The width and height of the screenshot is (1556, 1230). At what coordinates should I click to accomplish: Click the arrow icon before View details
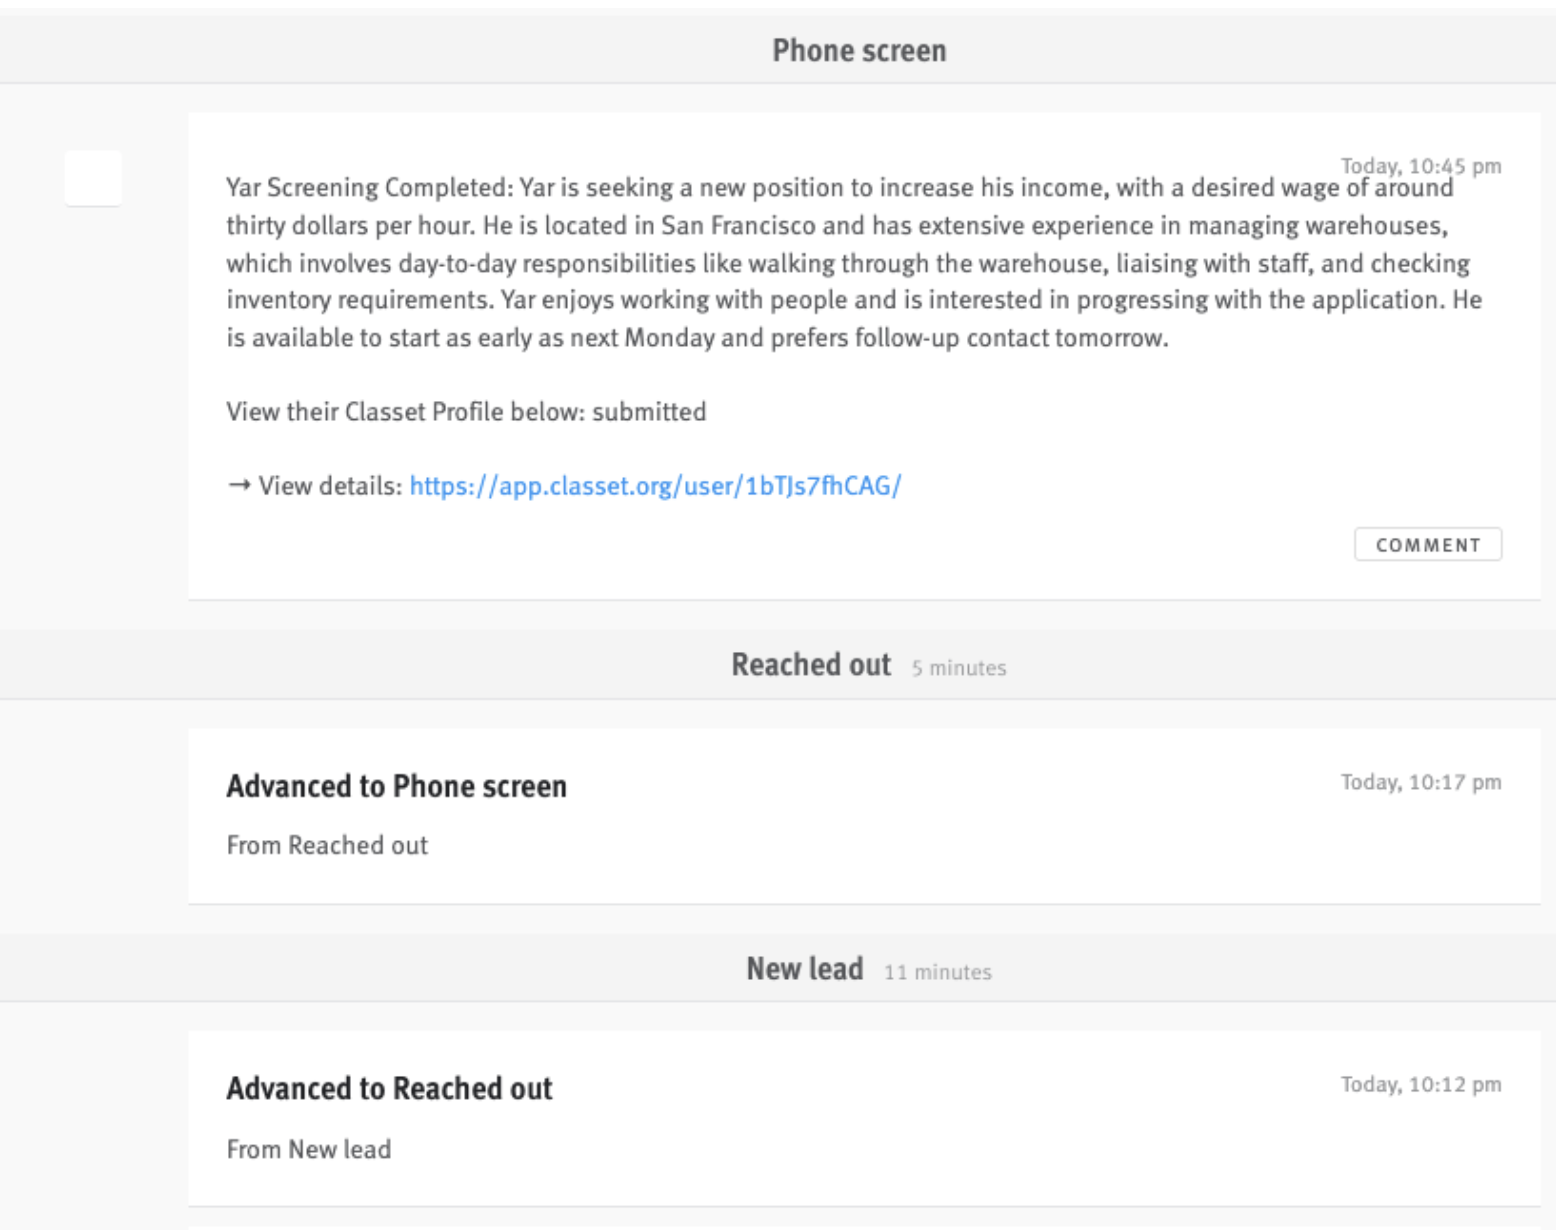coord(238,486)
